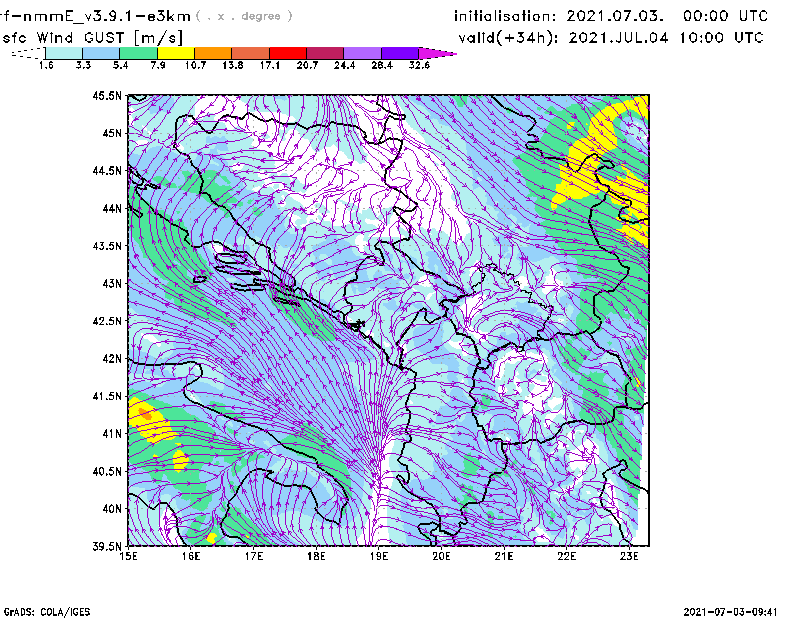Click the 22E longitude label

[567, 556]
